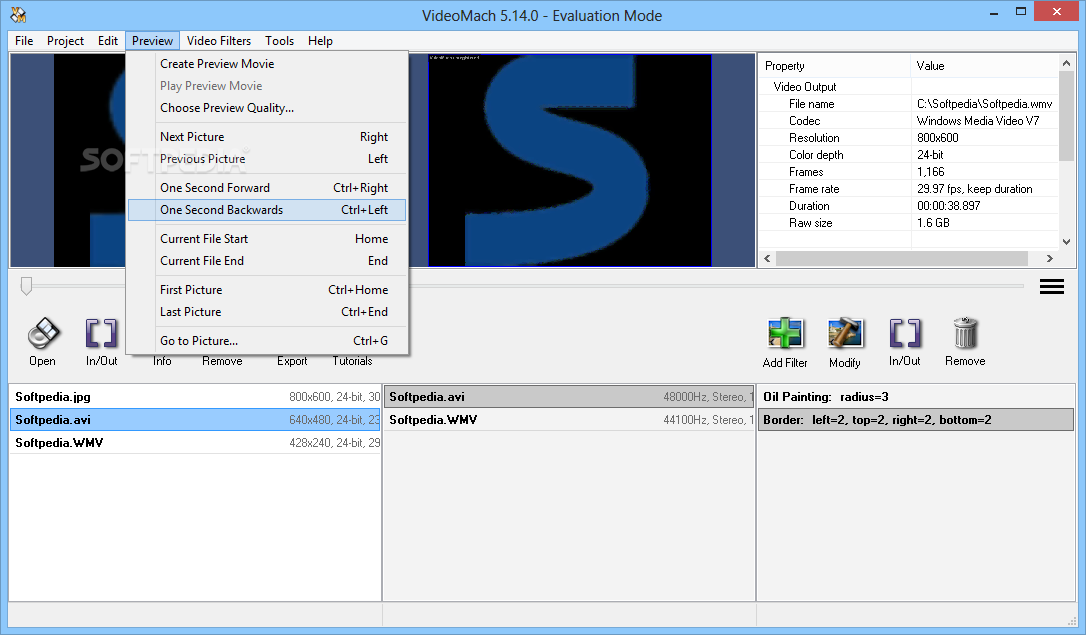Click the timeline position slider handle
Viewport: 1086px width, 635px height.
coord(26,286)
